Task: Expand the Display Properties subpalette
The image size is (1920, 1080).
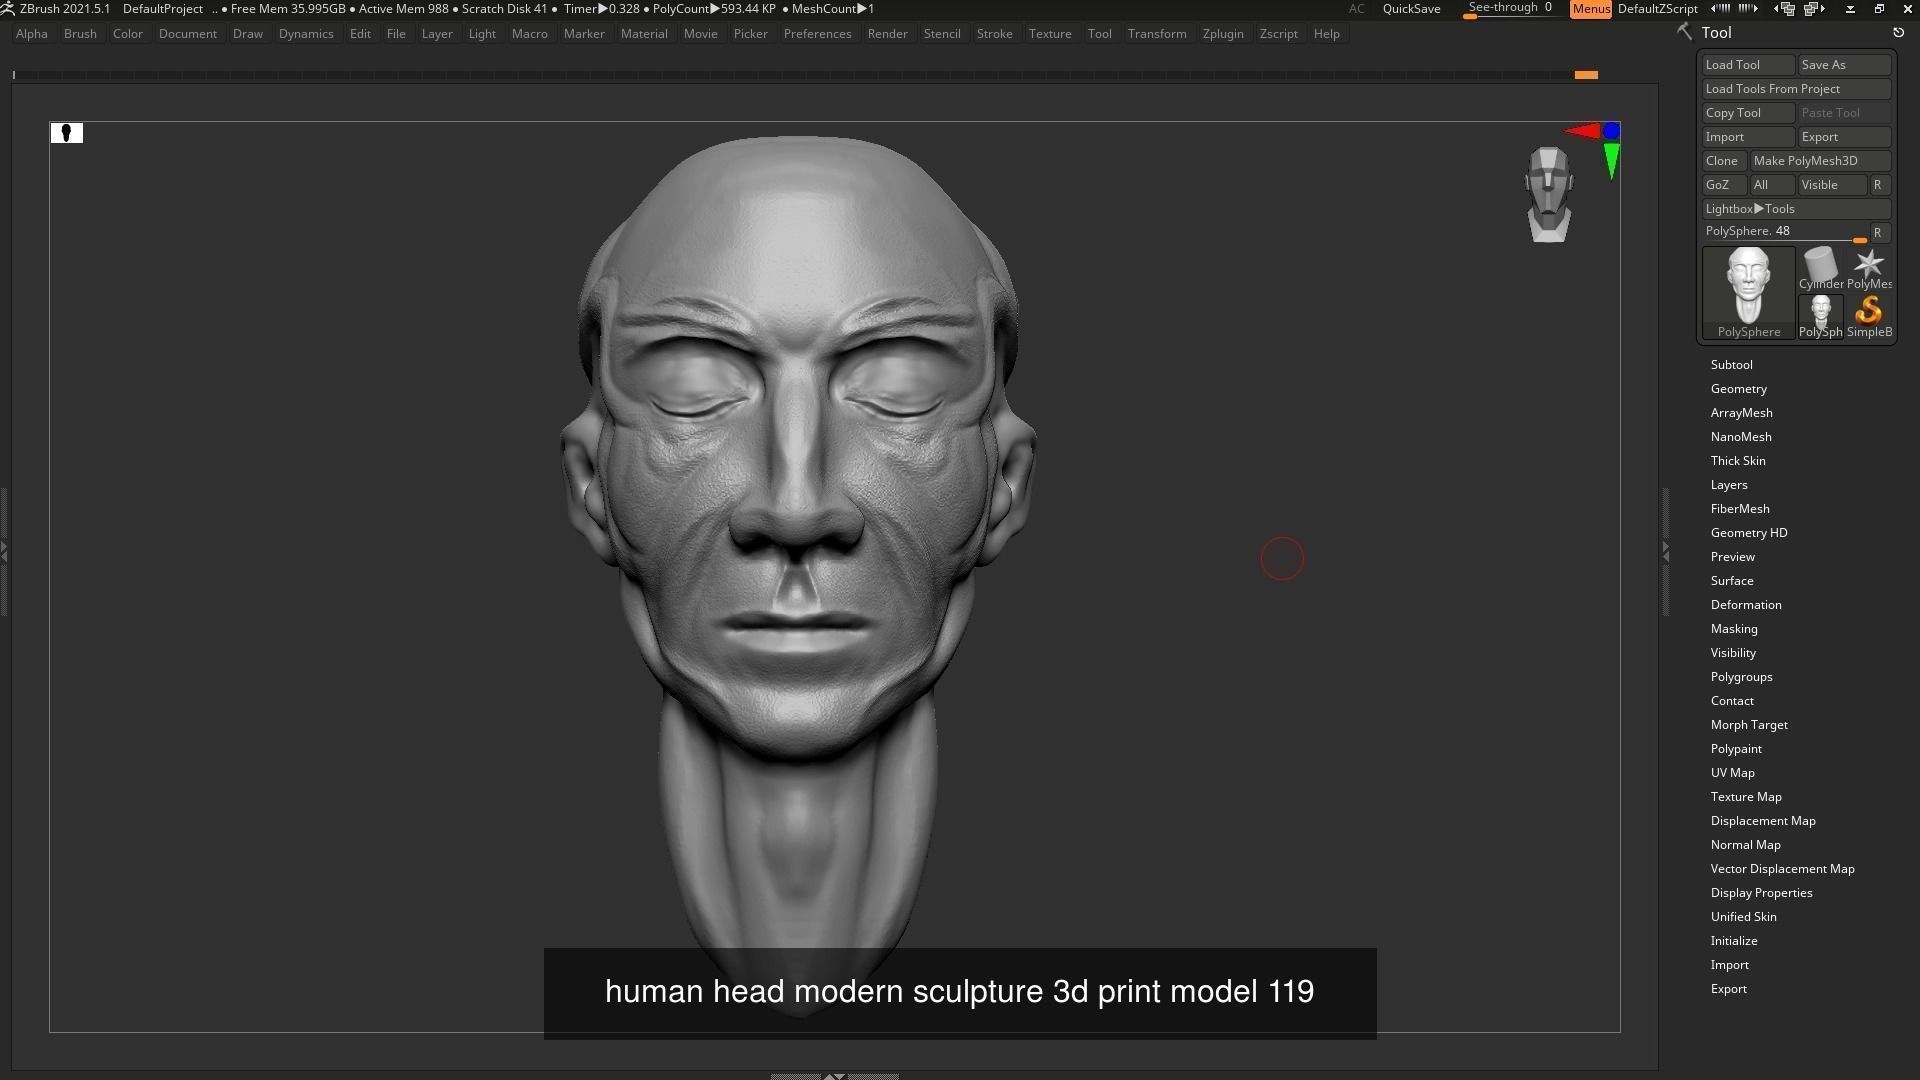Action: pos(1761,893)
